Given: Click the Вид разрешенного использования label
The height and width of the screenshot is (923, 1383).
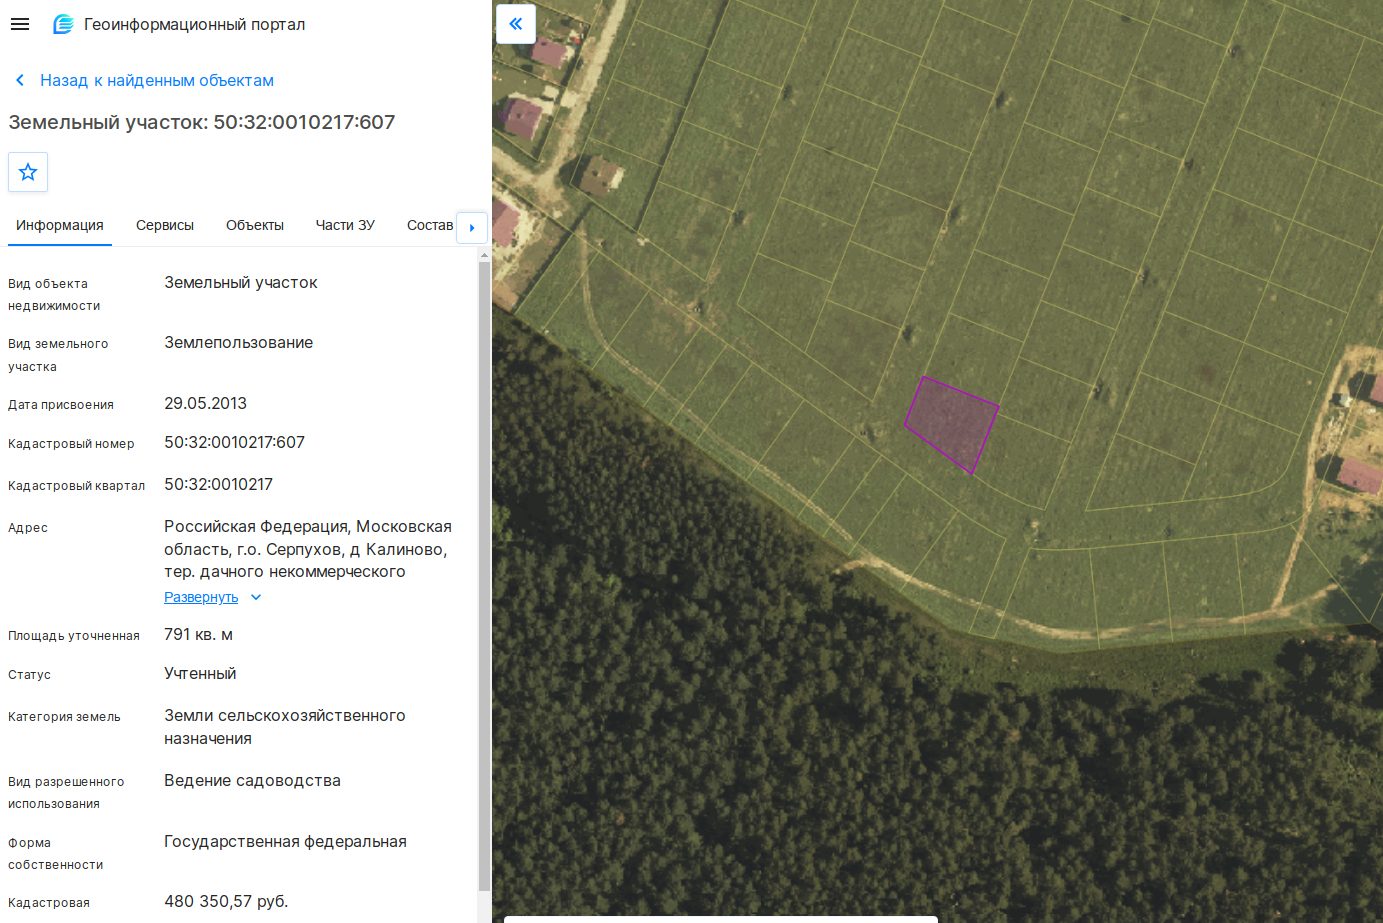Looking at the screenshot, I should click(x=66, y=792).
